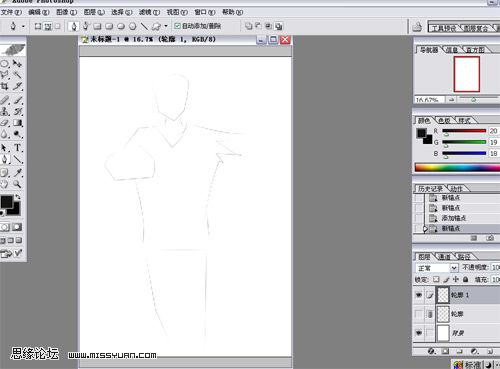The width and height of the screenshot is (500, 369).
Task: Select the Blur tool
Action: coord(5,134)
